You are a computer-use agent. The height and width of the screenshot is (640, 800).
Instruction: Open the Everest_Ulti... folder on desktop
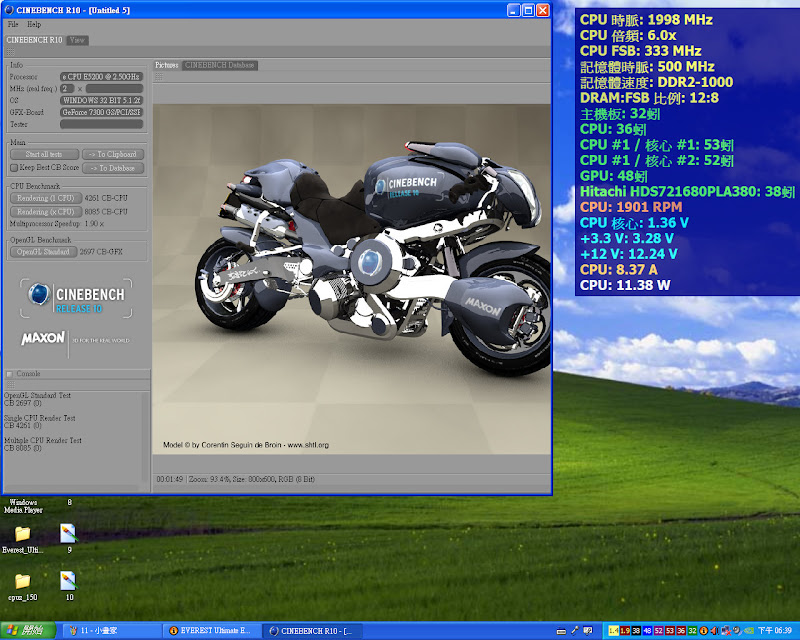(22, 534)
